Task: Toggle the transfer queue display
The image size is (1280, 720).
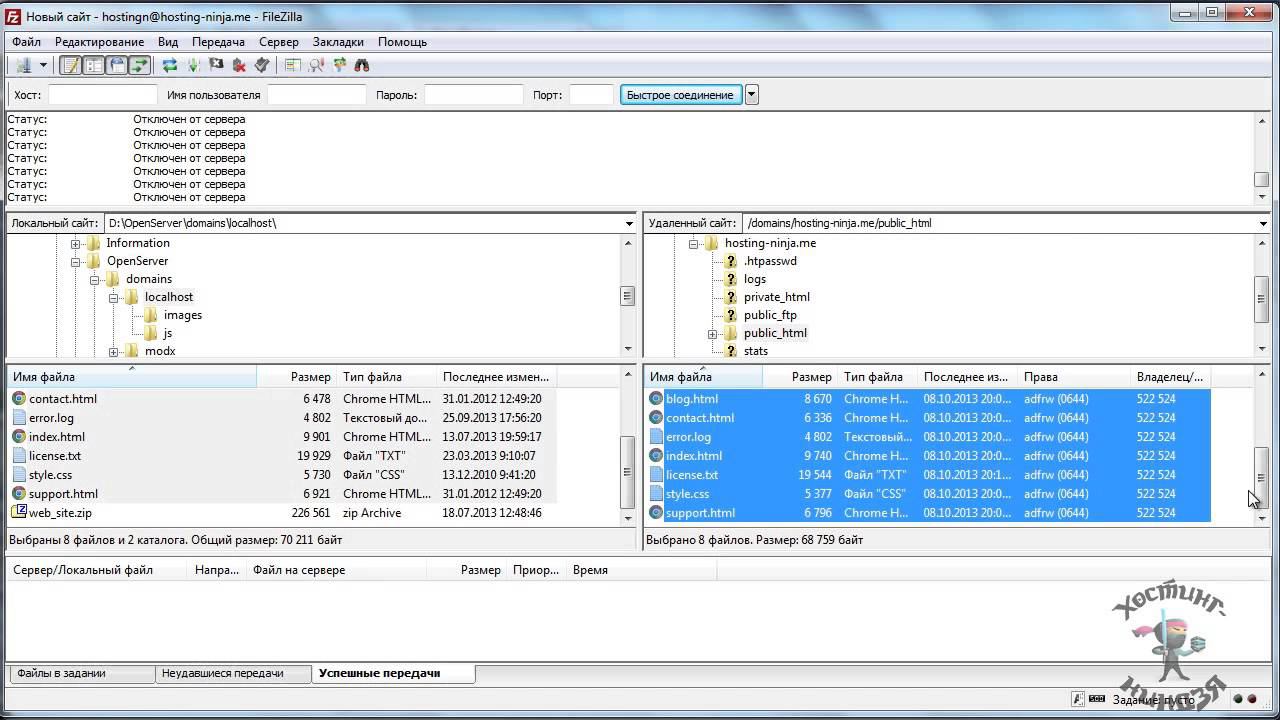Action: point(140,65)
